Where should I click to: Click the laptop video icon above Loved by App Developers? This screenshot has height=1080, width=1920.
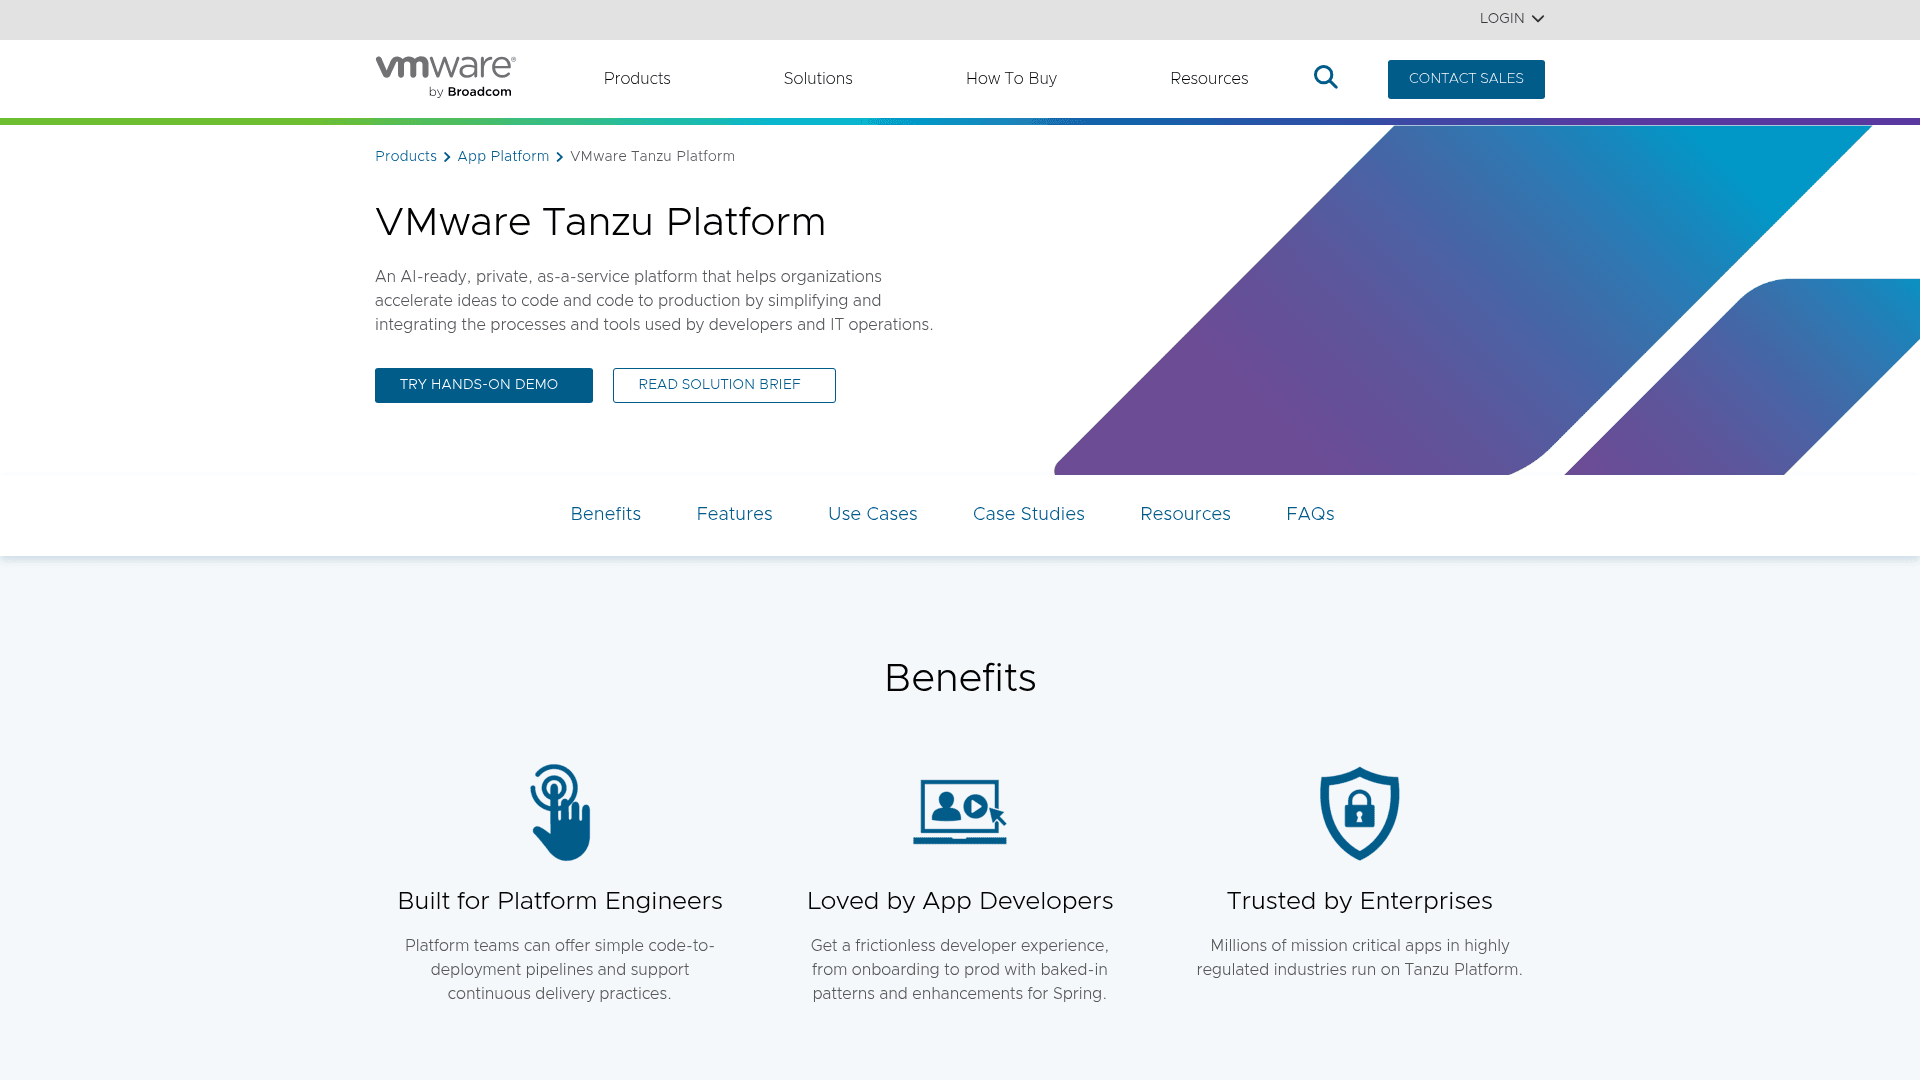(x=959, y=812)
